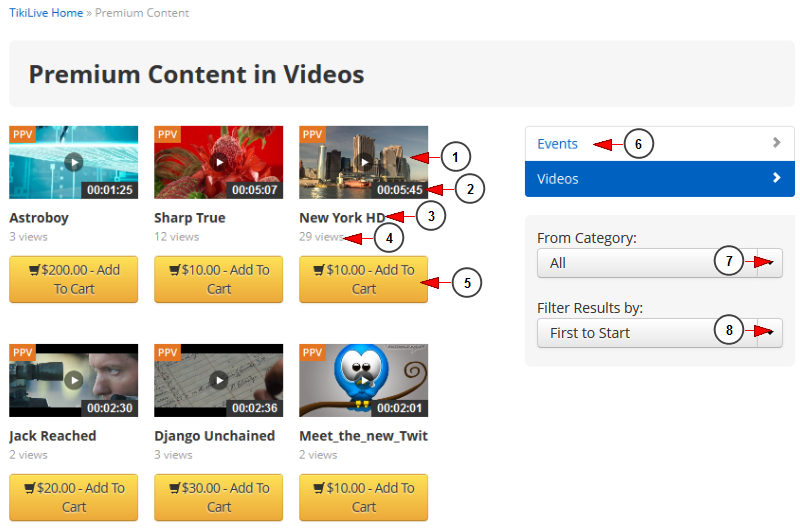Click PPV badge on Django Unchained
The height and width of the screenshot is (532, 800).
coord(167,352)
